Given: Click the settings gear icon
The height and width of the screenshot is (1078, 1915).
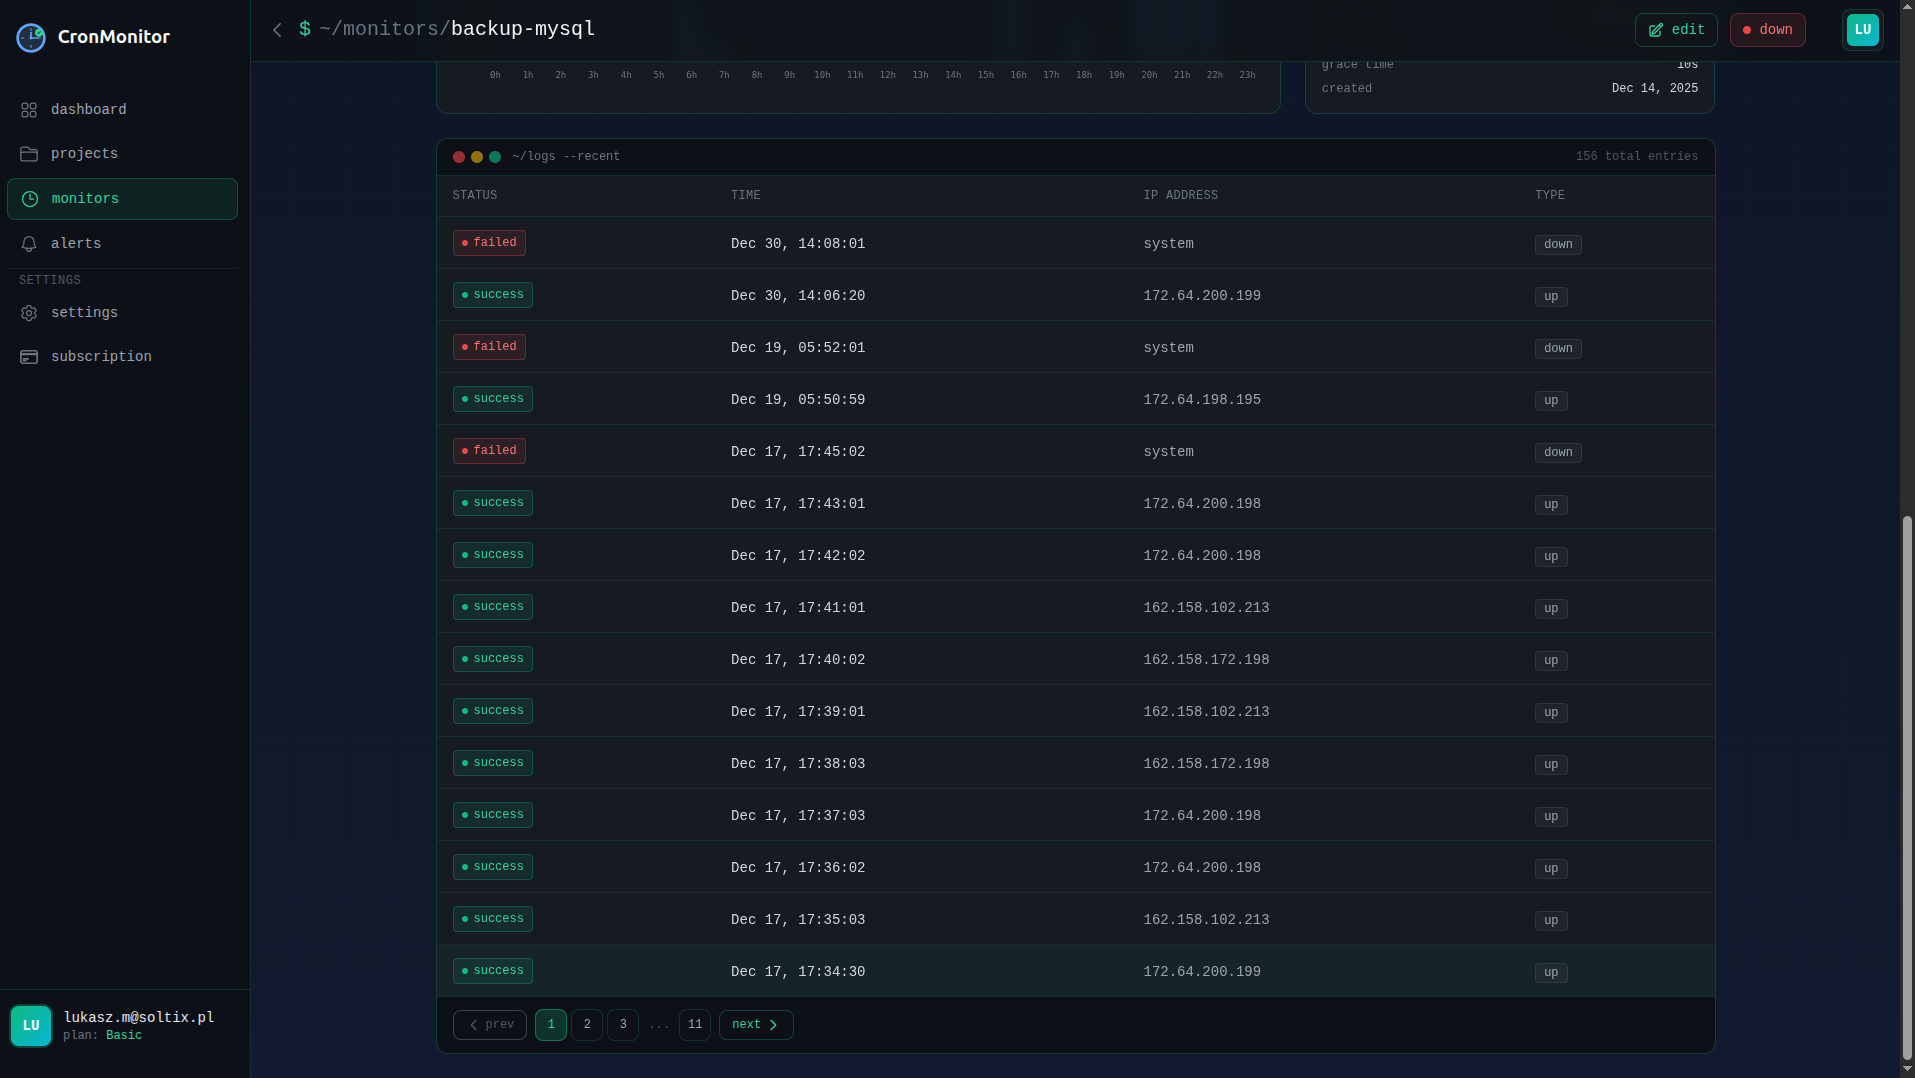Looking at the screenshot, I should coord(29,313).
